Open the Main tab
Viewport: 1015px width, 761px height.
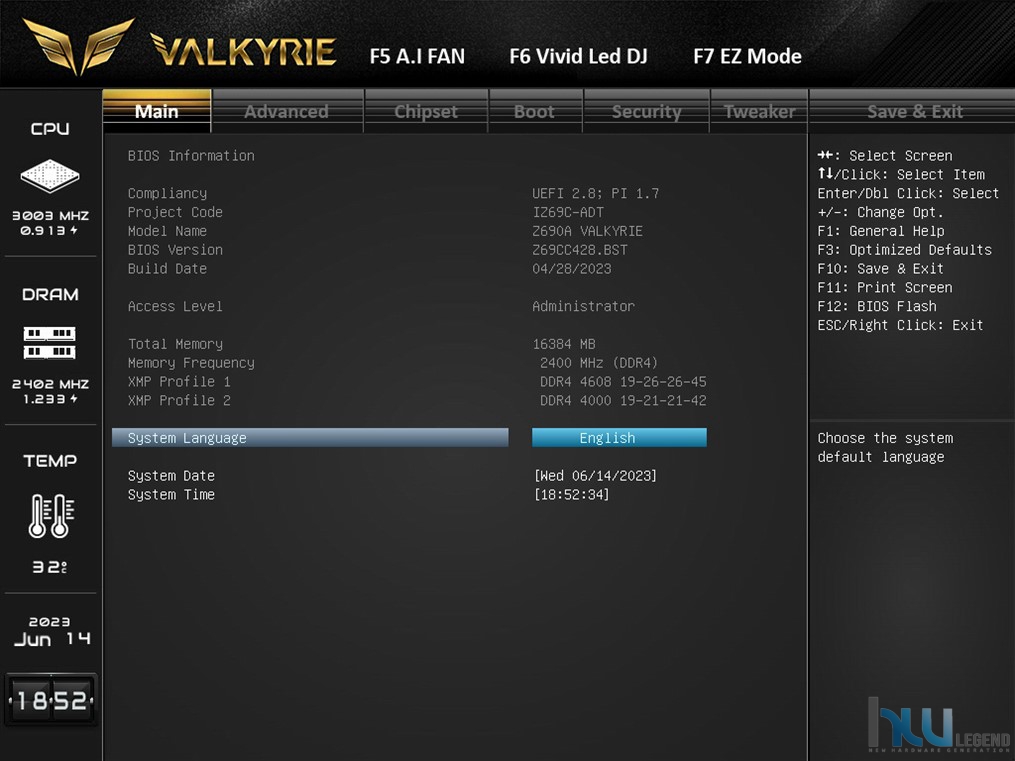point(157,111)
